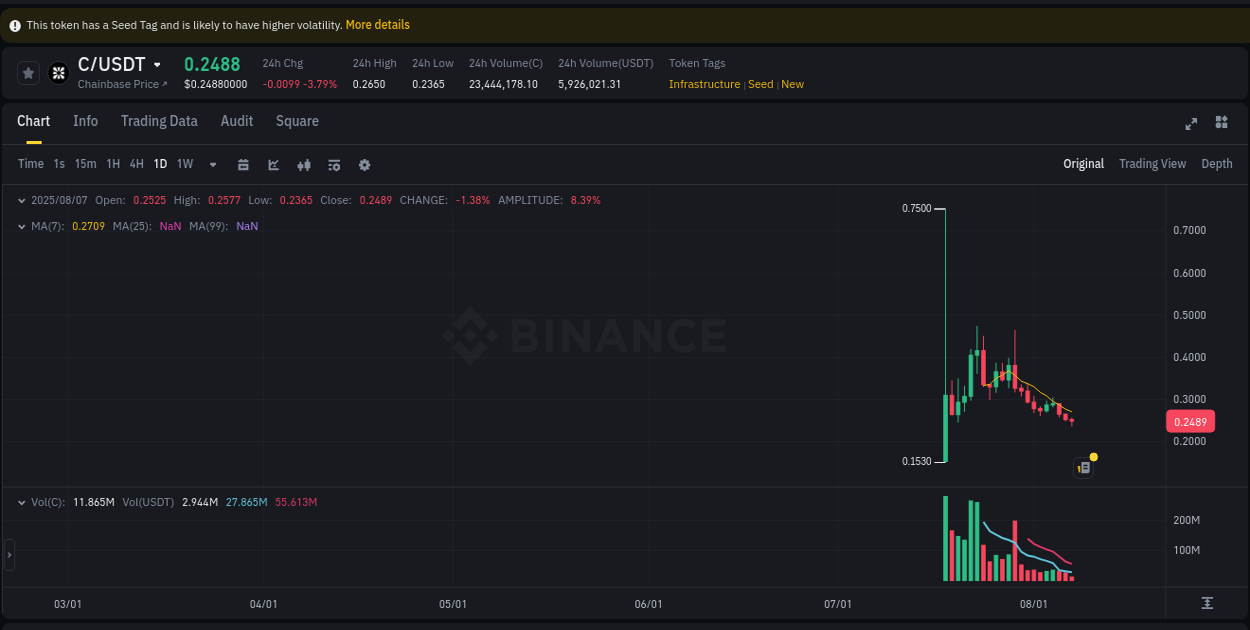
Task: Open the date range picker calendar icon
Action: [243, 163]
